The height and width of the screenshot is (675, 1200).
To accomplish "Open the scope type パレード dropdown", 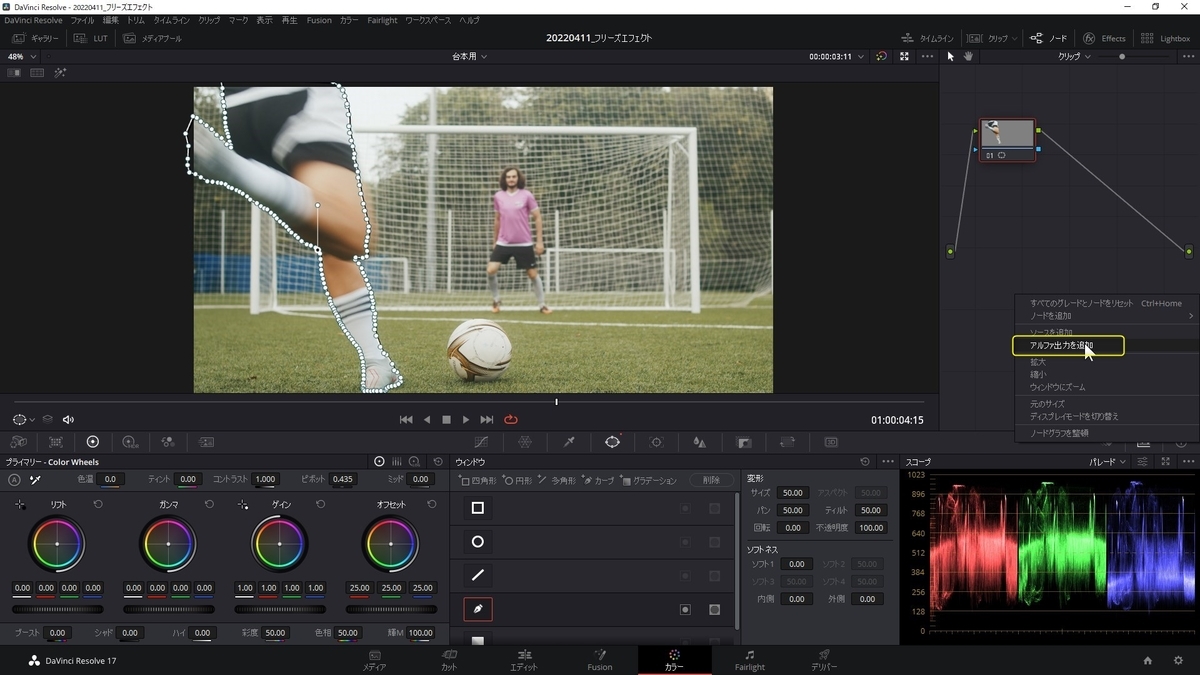I will coord(1107,462).
